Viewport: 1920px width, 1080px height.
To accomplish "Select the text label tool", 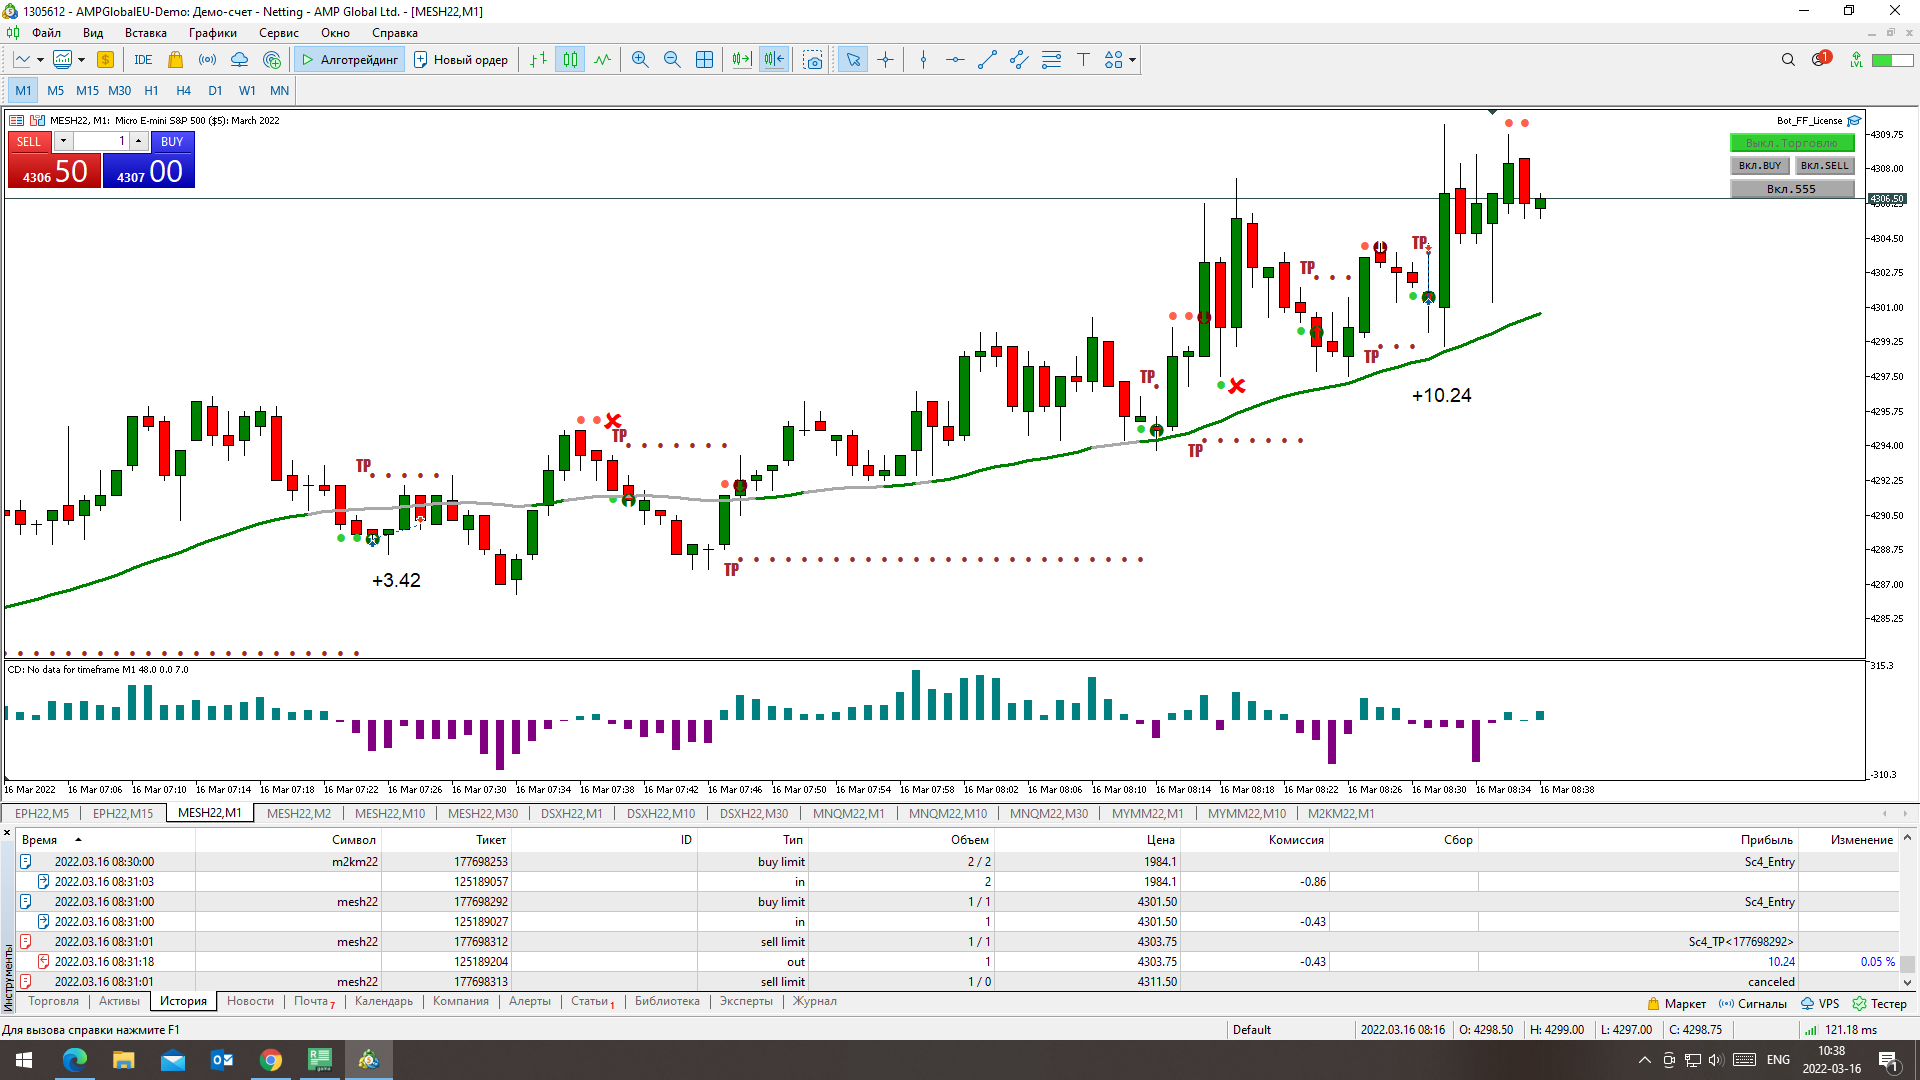I will tap(1083, 60).
